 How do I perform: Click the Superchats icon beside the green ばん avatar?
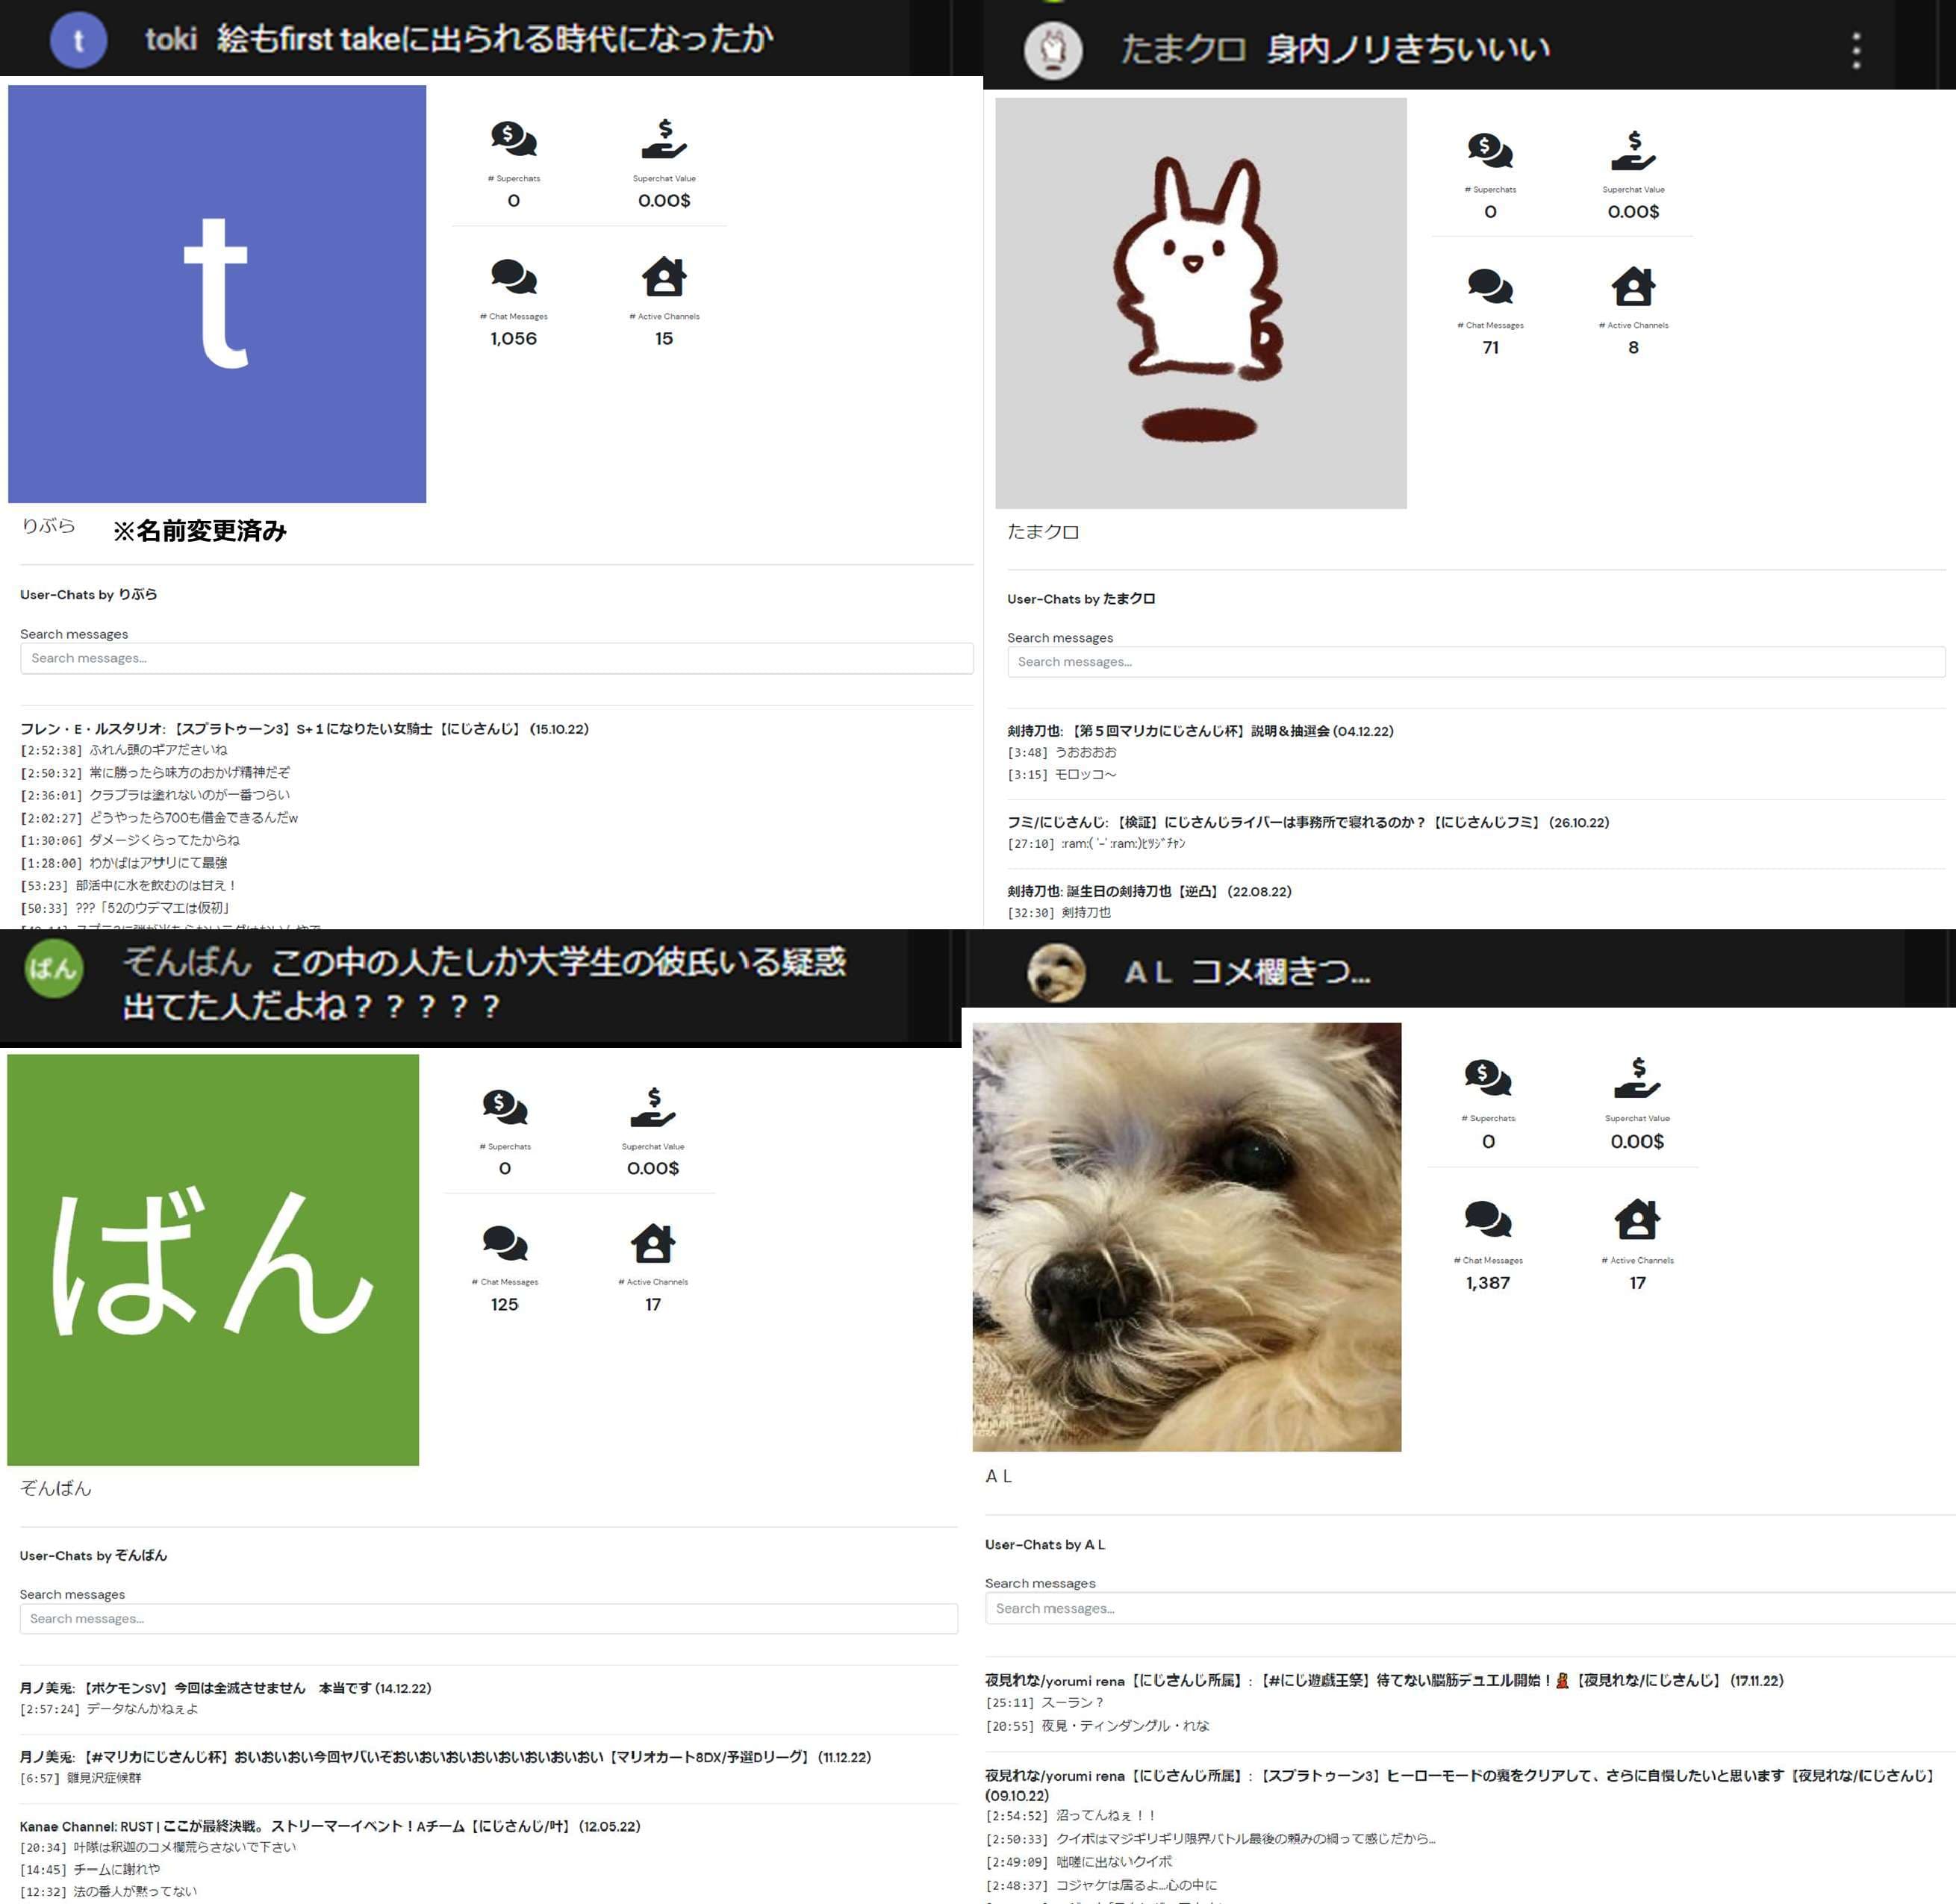click(505, 1107)
